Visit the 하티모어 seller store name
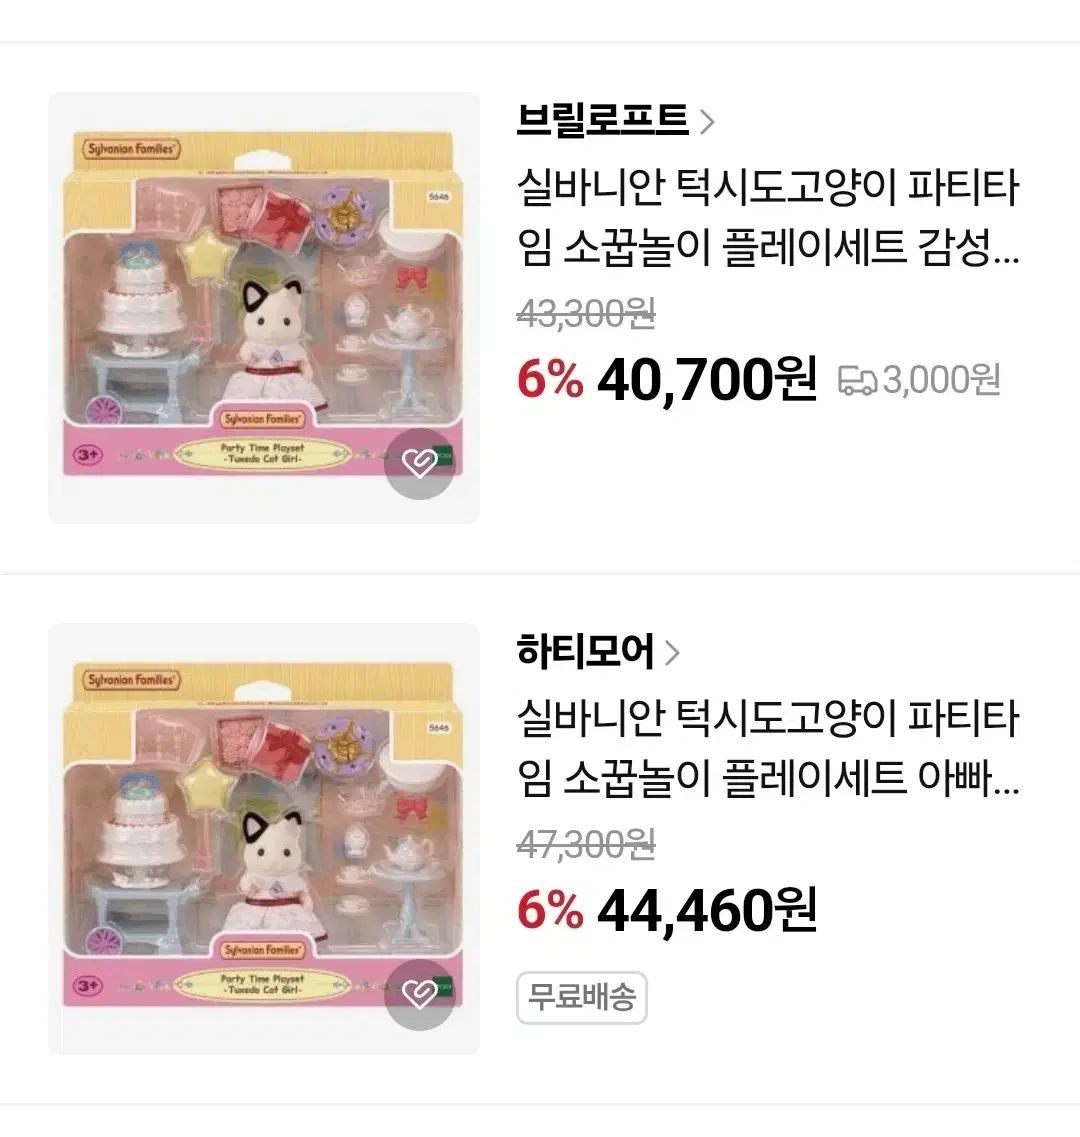Viewport: 1080px width, 1137px height. pyautogui.click(x=585, y=651)
